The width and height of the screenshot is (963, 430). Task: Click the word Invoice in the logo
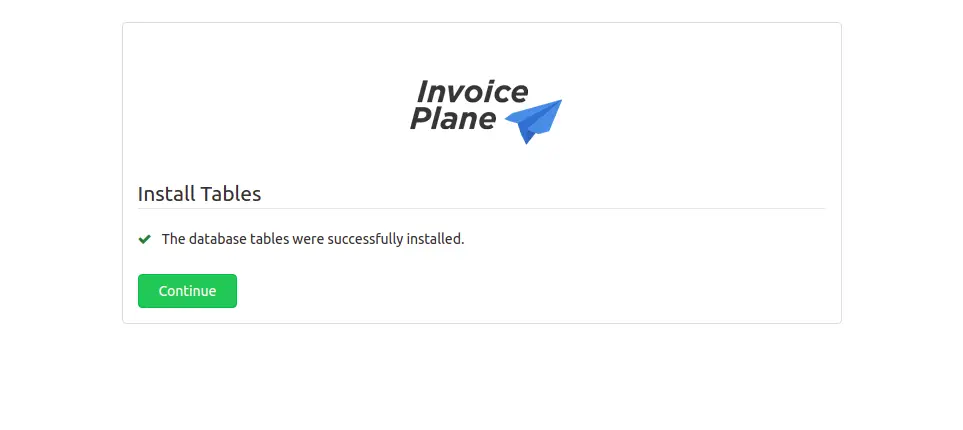(472, 92)
